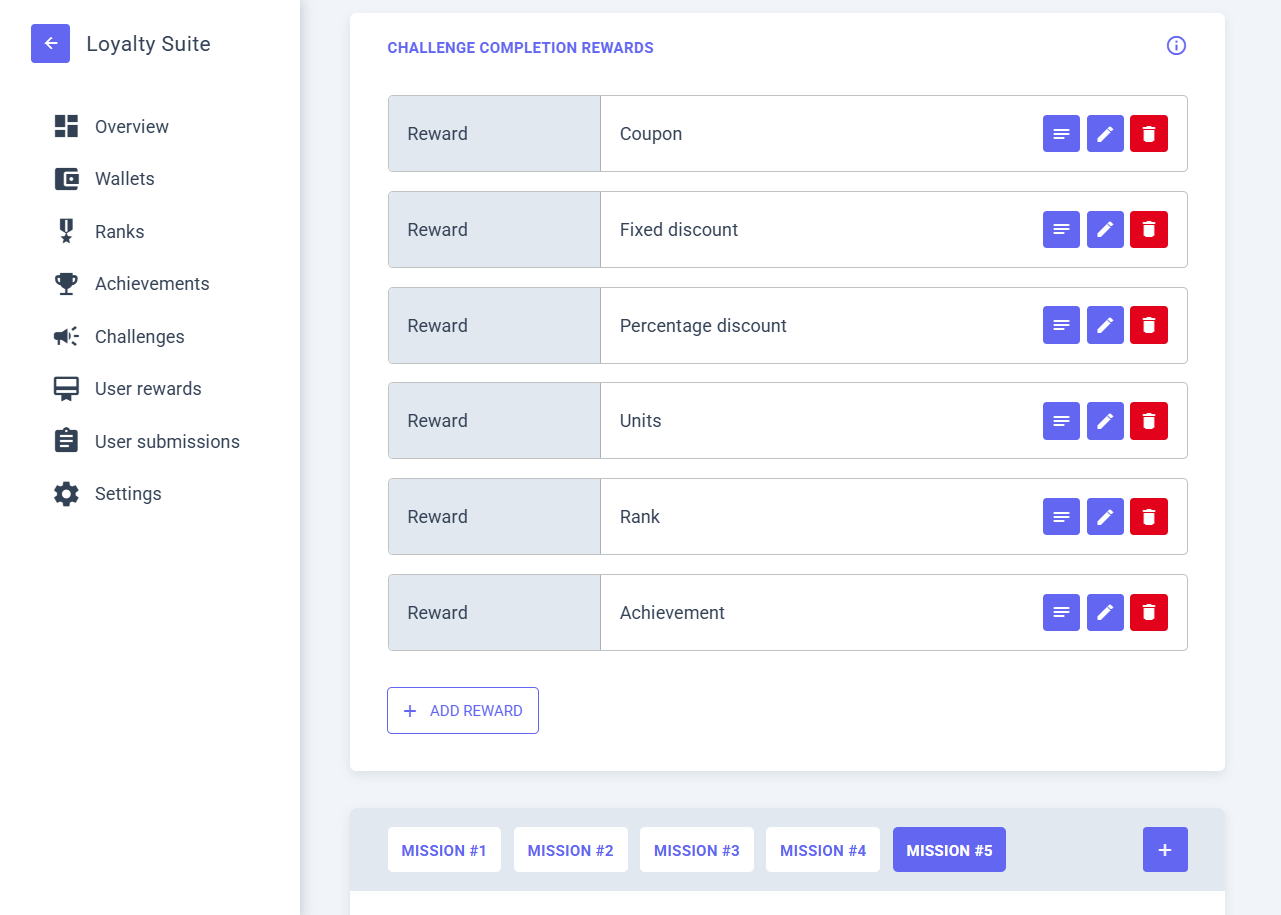
Task: Edit the Achievement reward
Action: coord(1105,612)
